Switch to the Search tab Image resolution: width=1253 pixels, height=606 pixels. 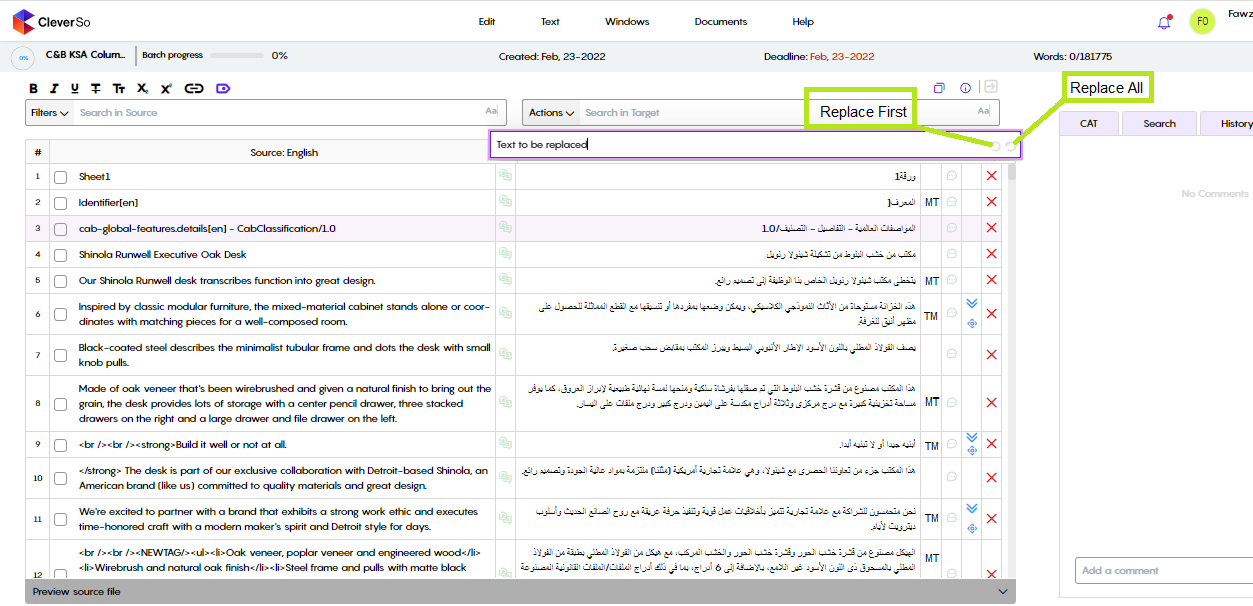[x=1159, y=123]
